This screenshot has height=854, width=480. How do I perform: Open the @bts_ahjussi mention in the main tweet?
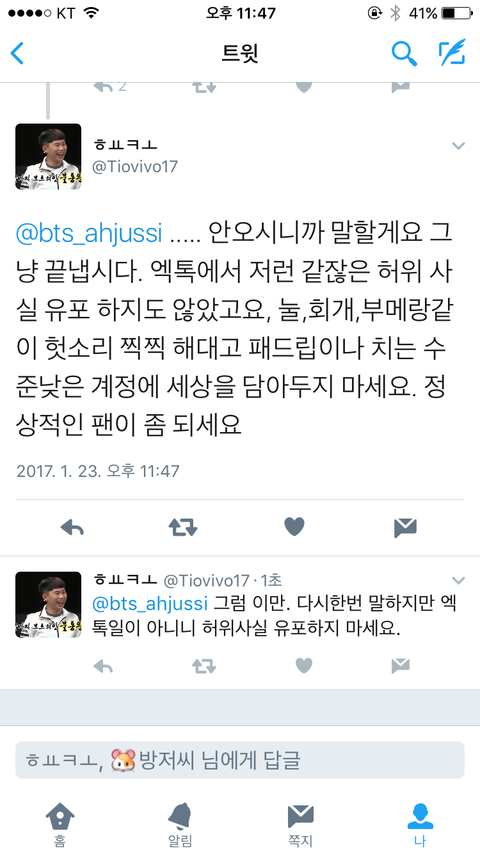89,234
